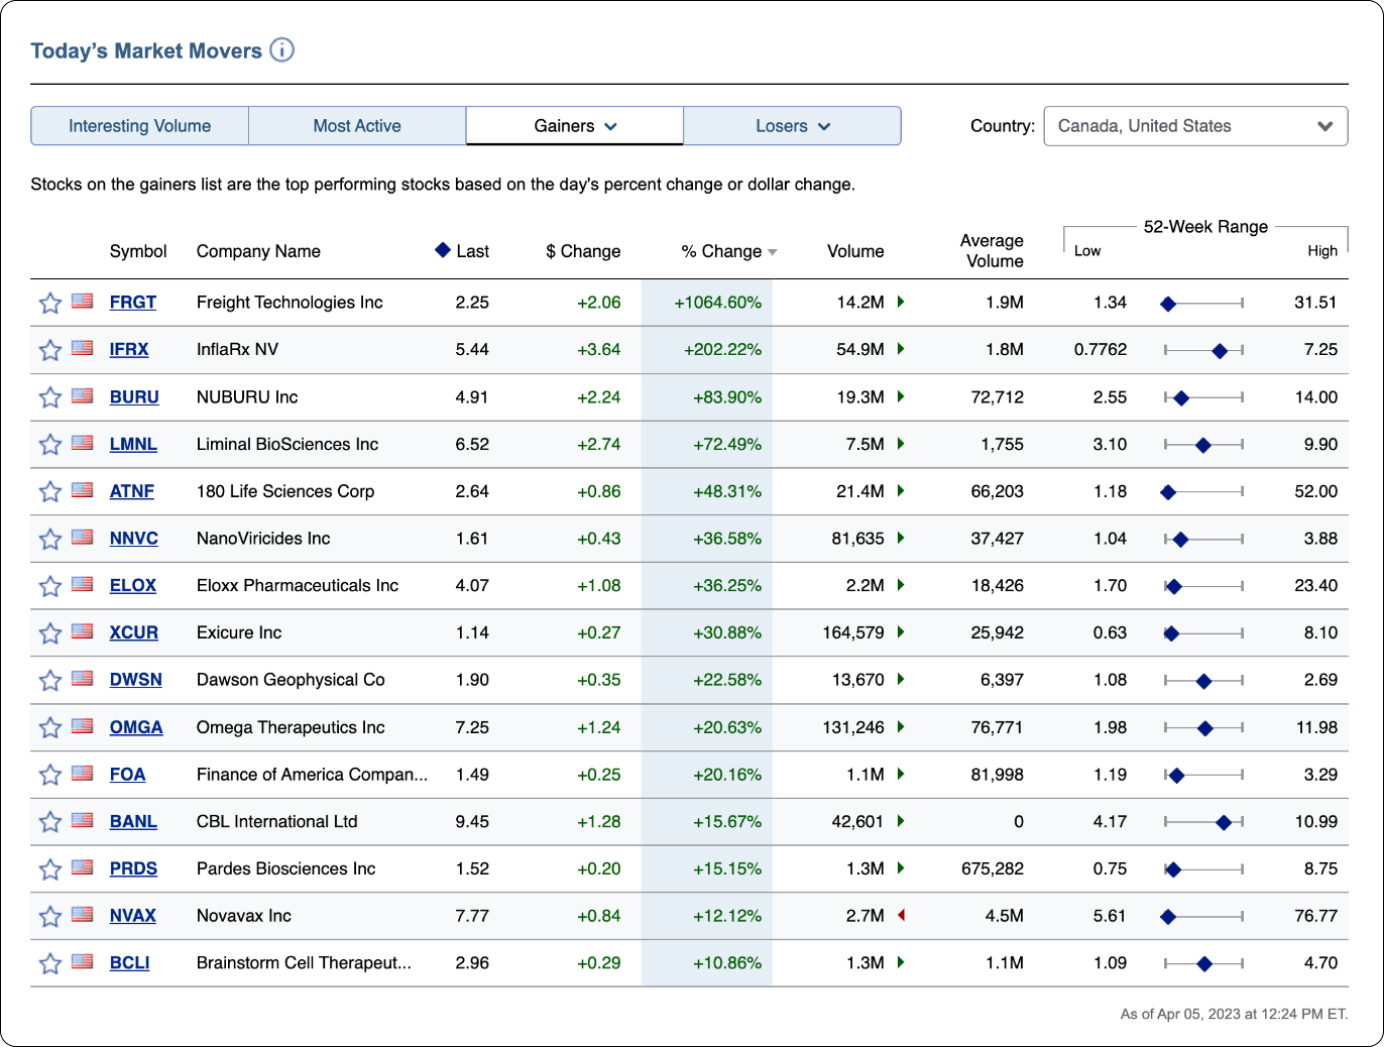Viewport: 1384px width, 1047px height.
Task: Open the Country dropdown showing Canada, United States
Action: click(1195, 126)
